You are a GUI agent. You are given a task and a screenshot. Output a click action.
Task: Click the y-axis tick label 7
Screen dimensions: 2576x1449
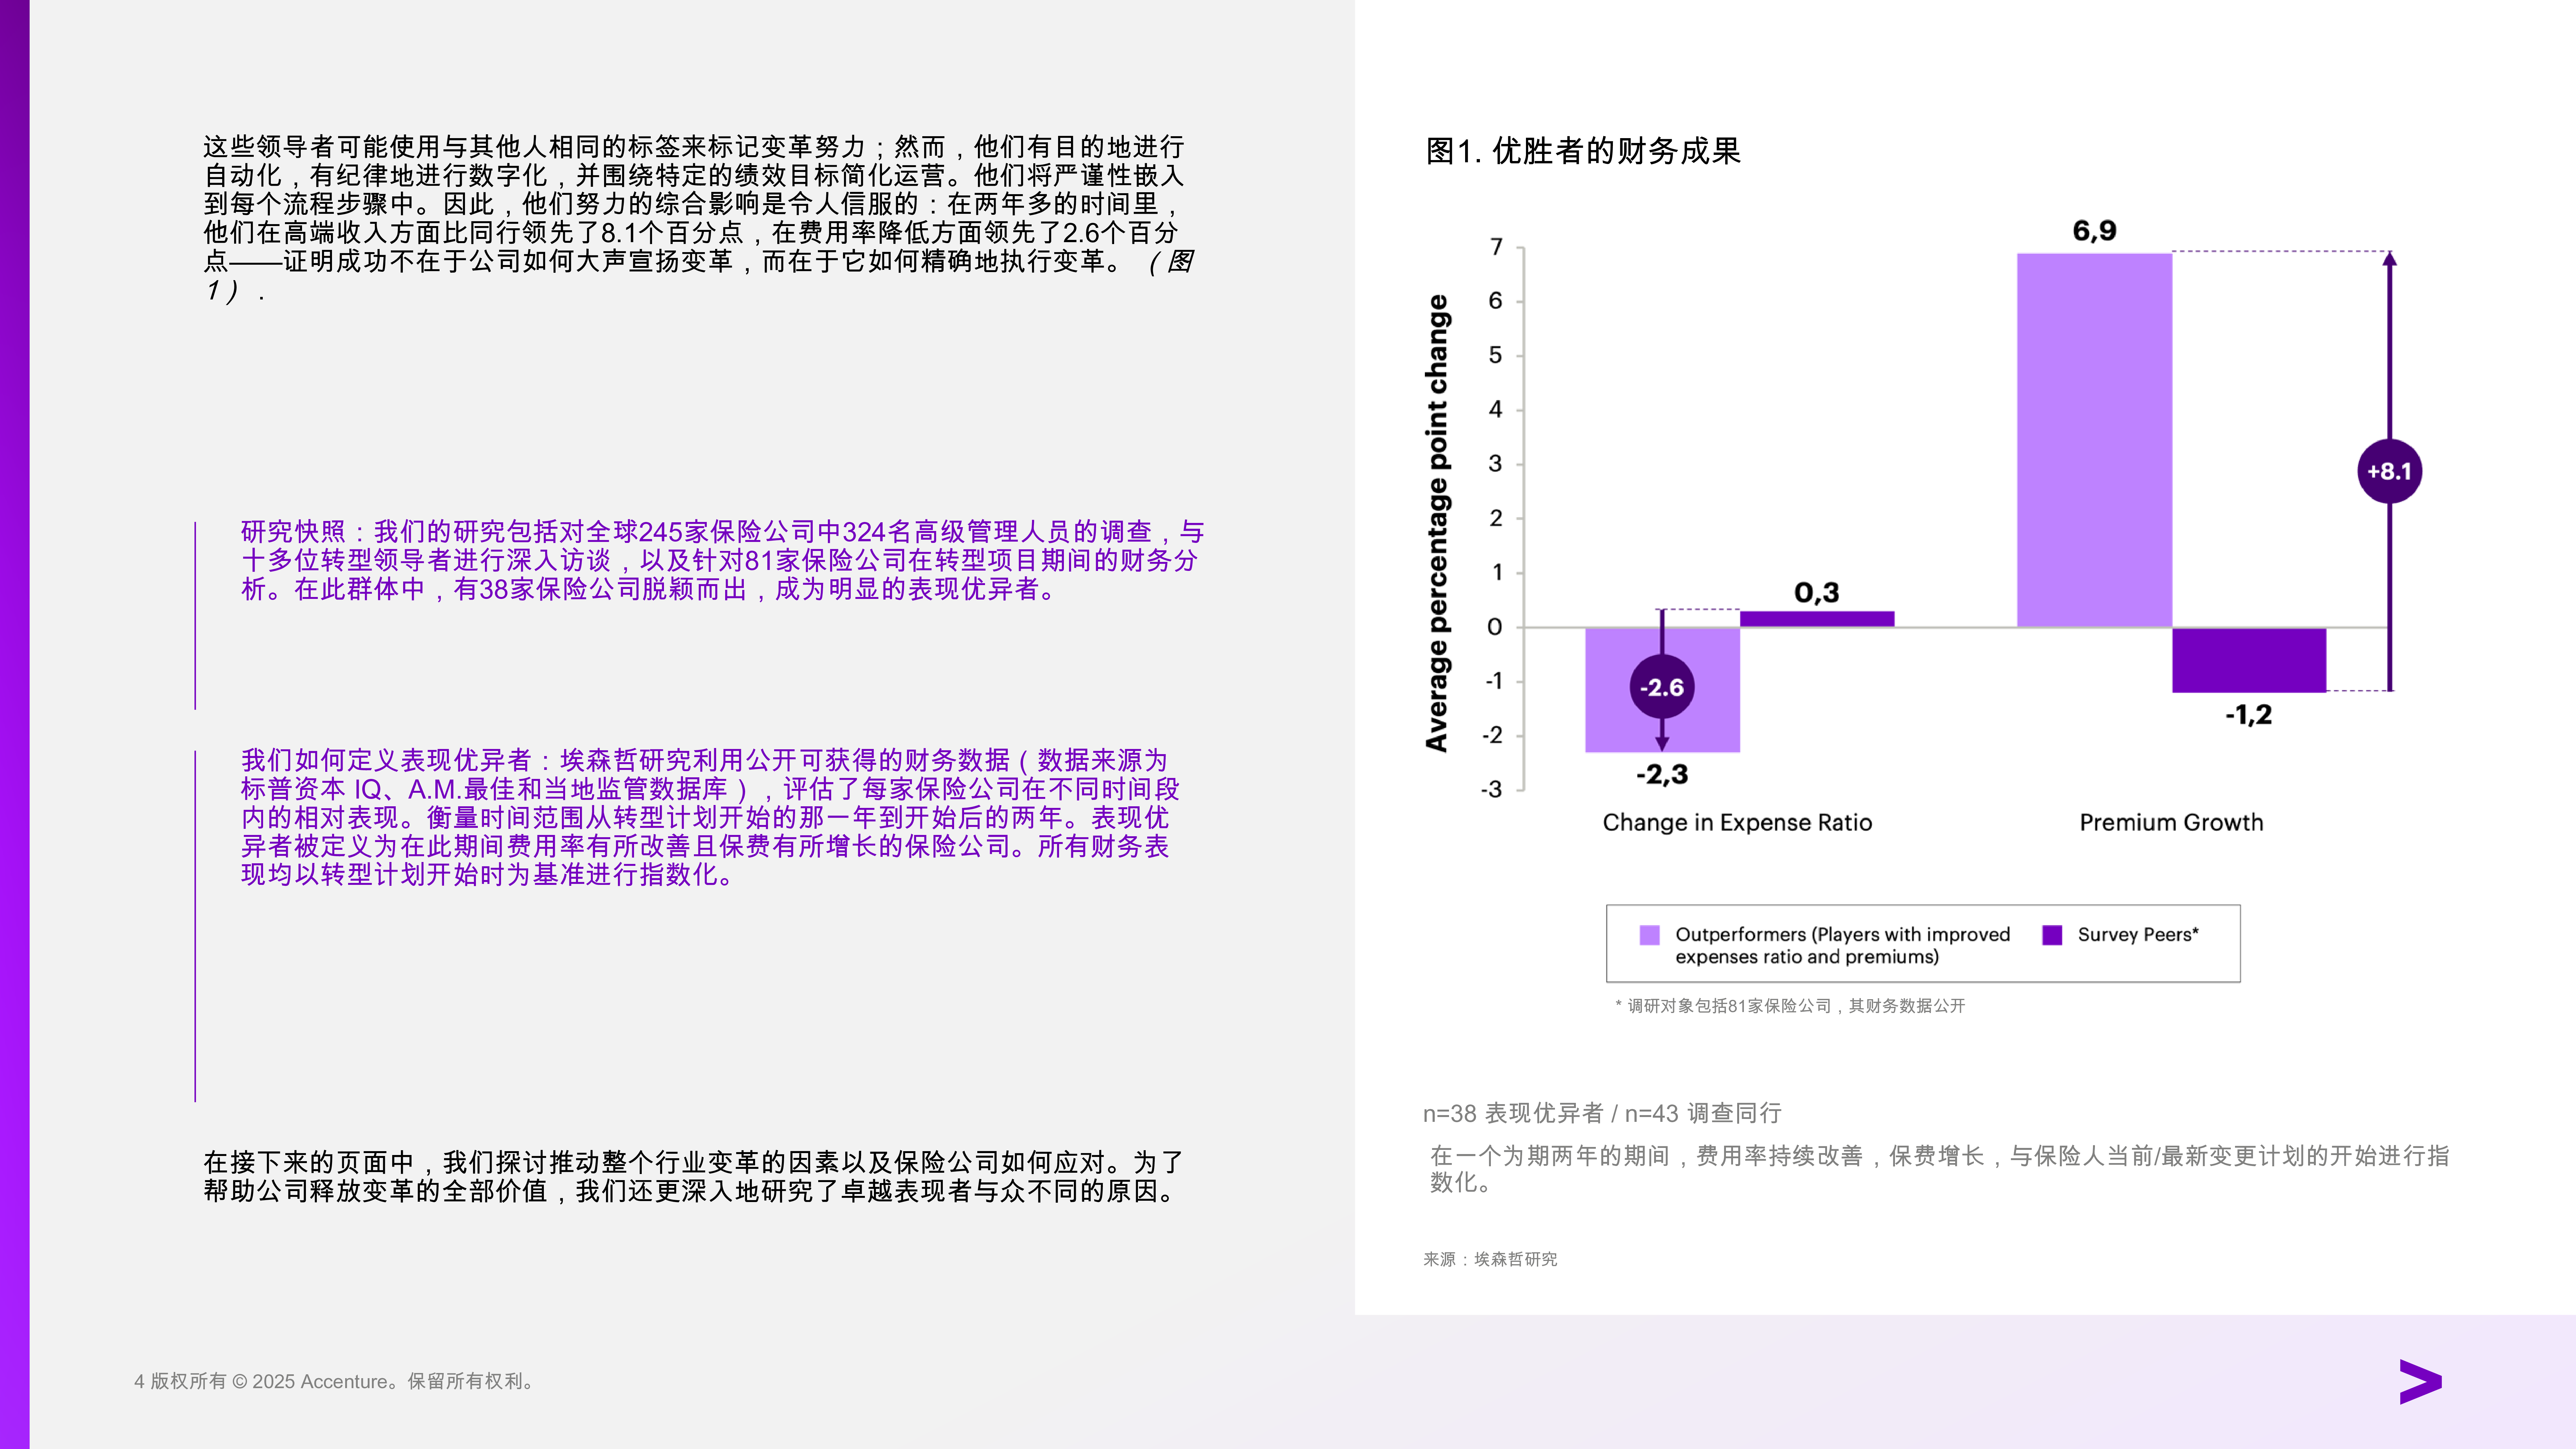1496,247
